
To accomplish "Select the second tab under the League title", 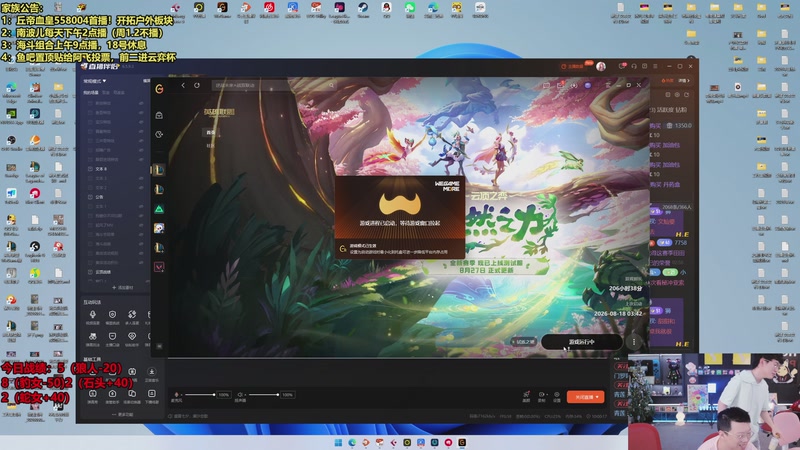I will point(210,146).
